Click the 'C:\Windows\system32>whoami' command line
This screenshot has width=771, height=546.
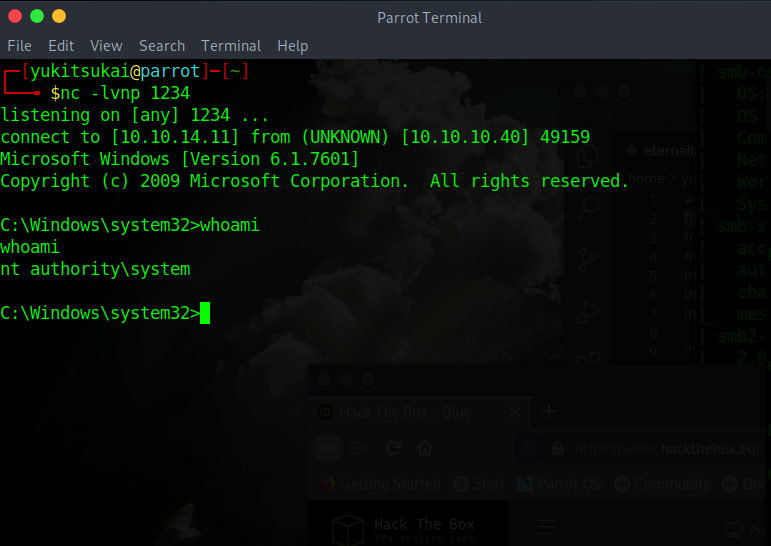[x=130, y=225]
